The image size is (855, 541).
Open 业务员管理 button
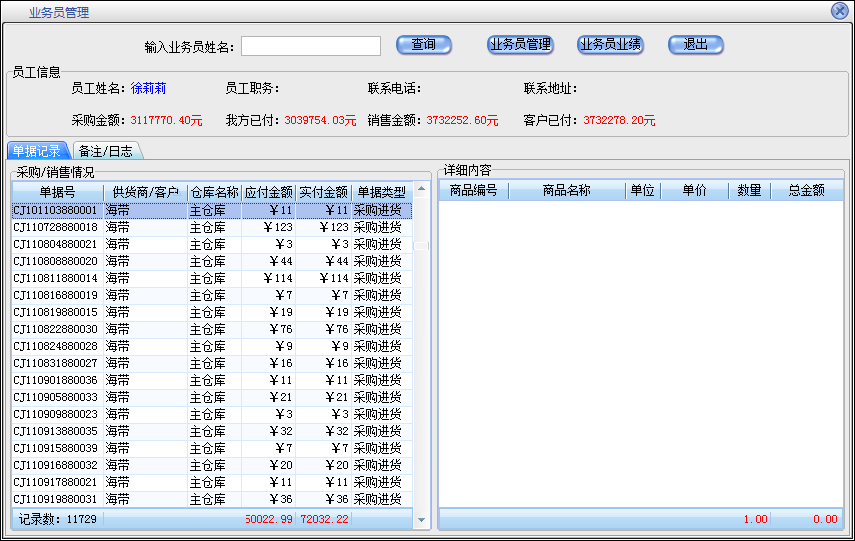pos(520,45)
